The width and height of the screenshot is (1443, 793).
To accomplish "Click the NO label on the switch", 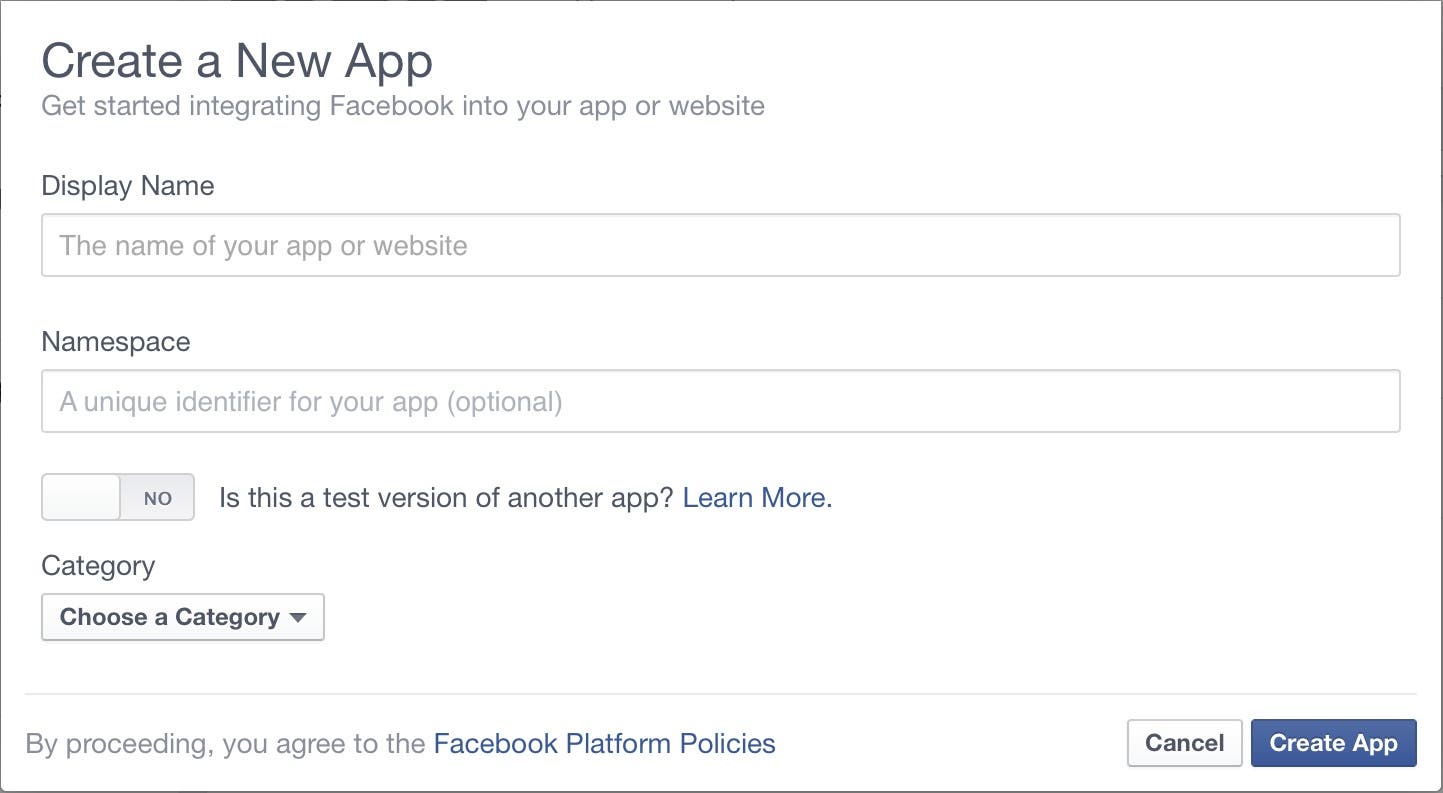I will [158, 498].
